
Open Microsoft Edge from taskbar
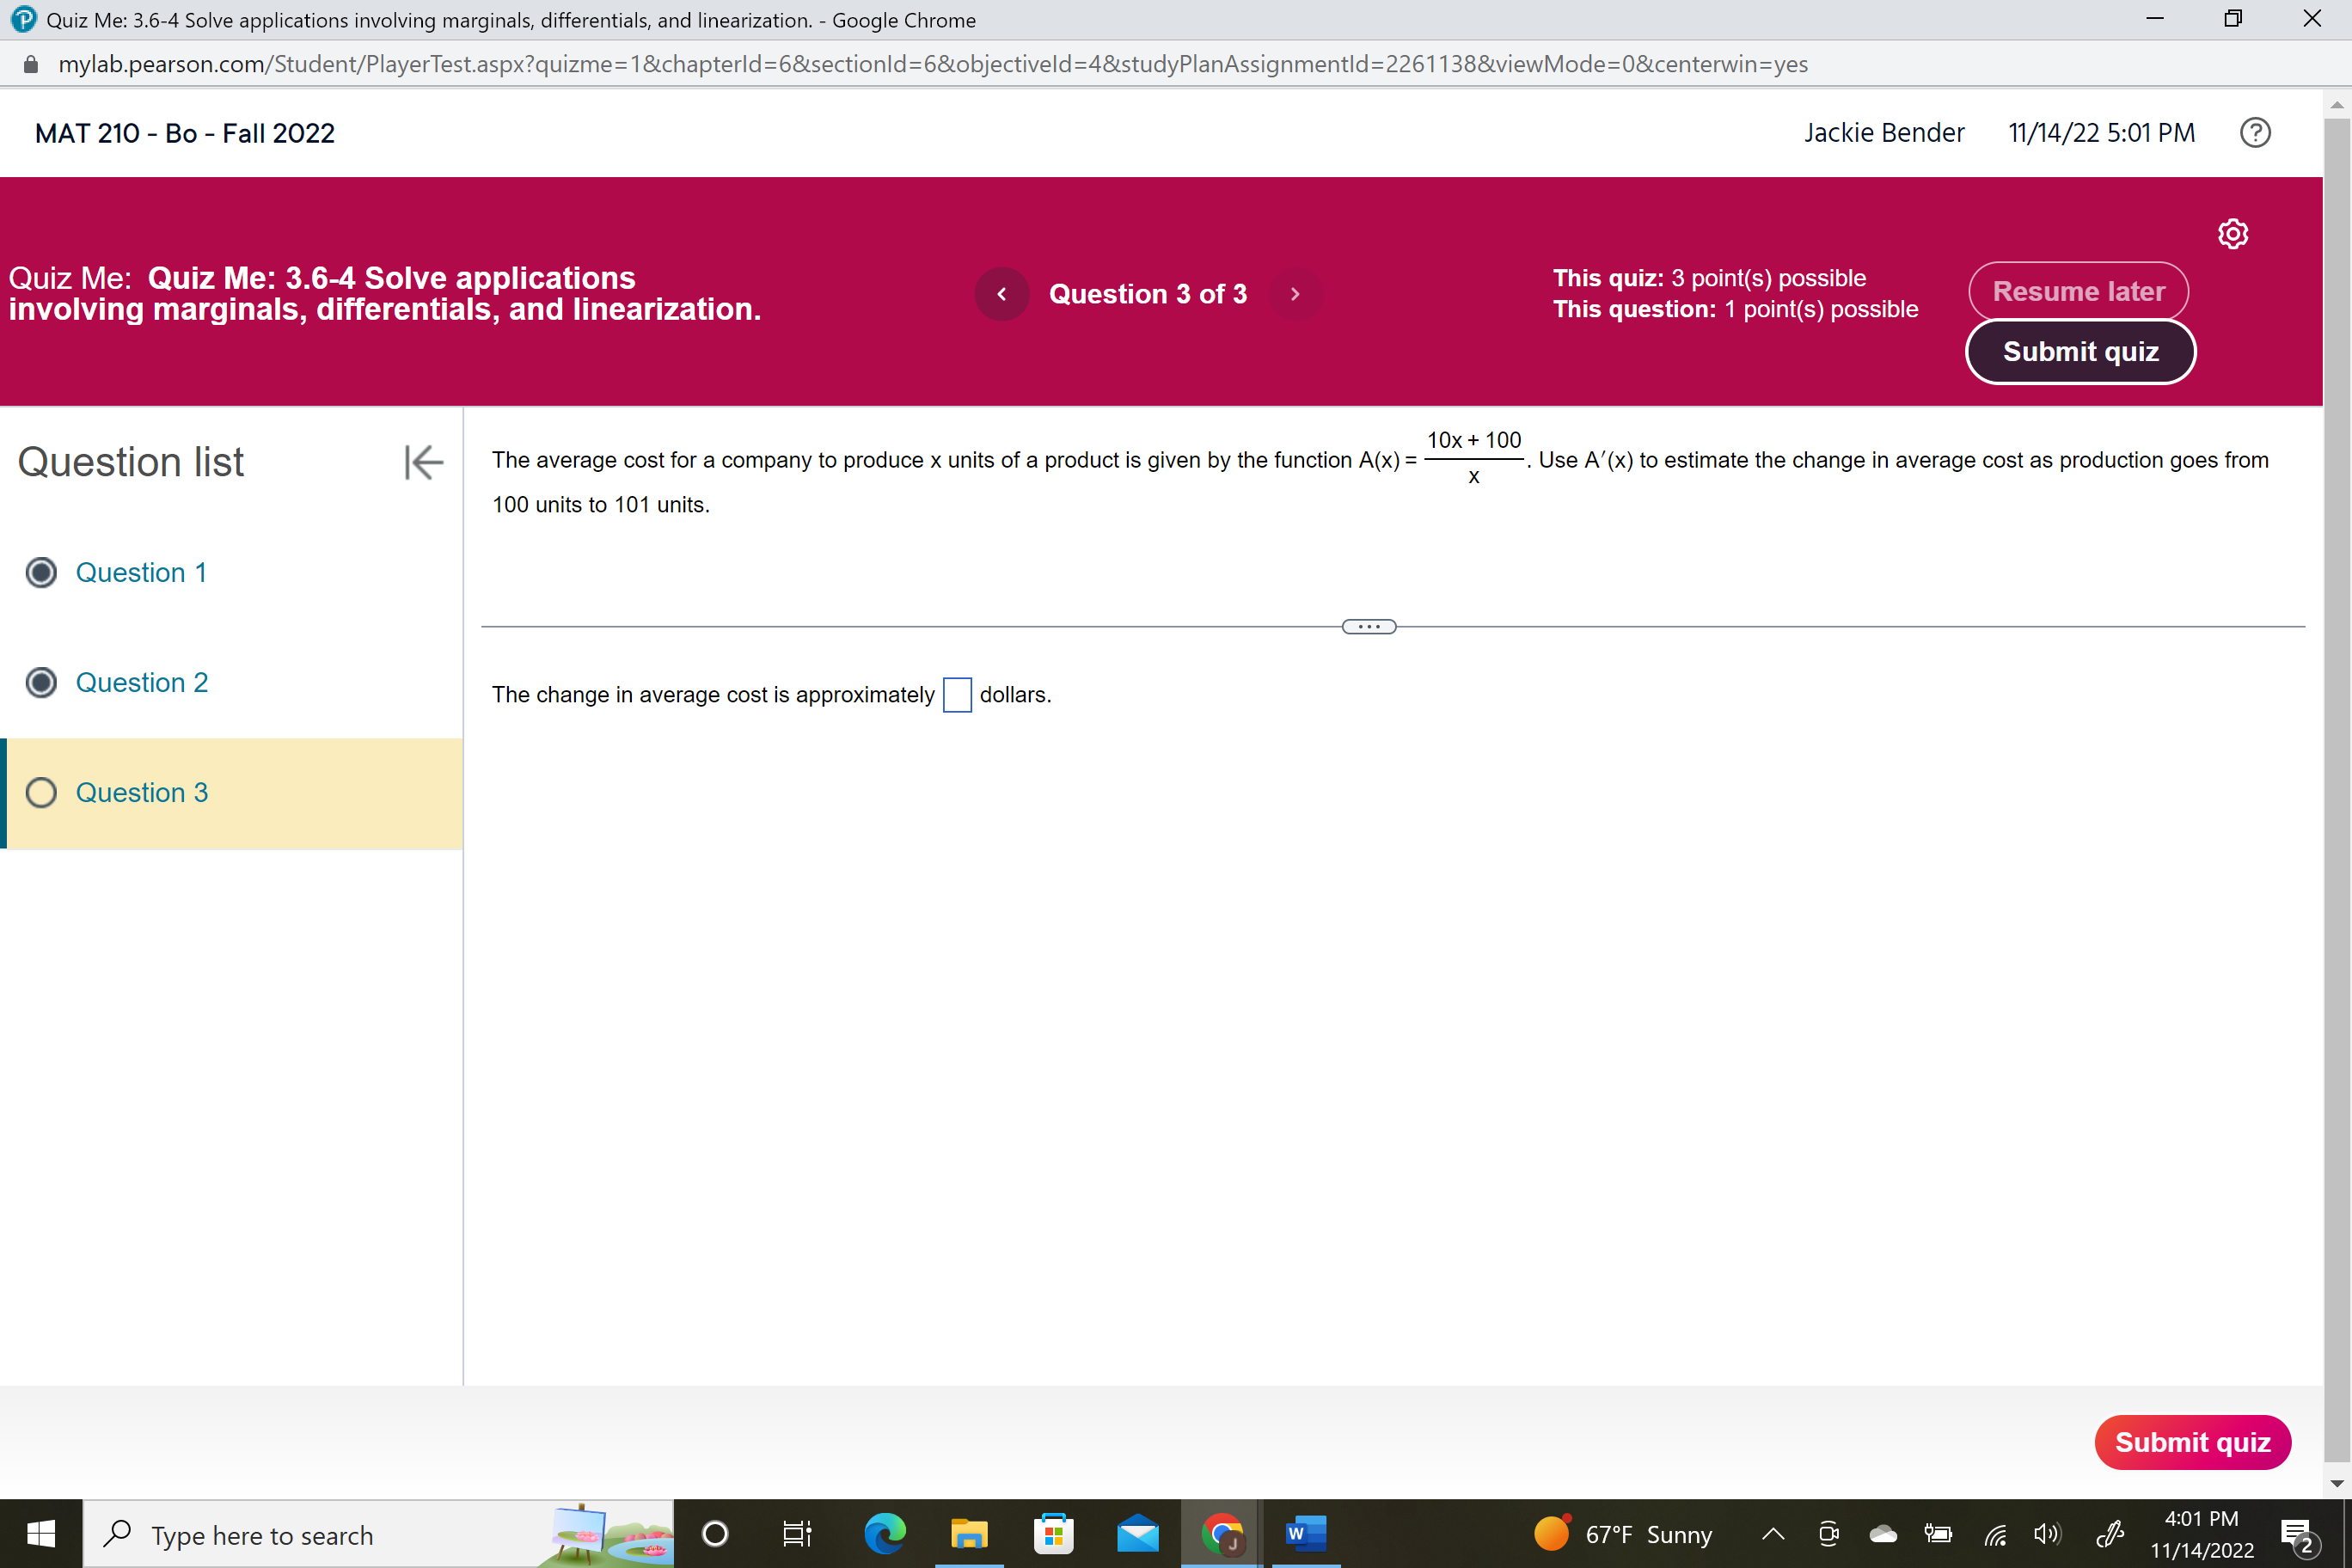(884, 1533)
